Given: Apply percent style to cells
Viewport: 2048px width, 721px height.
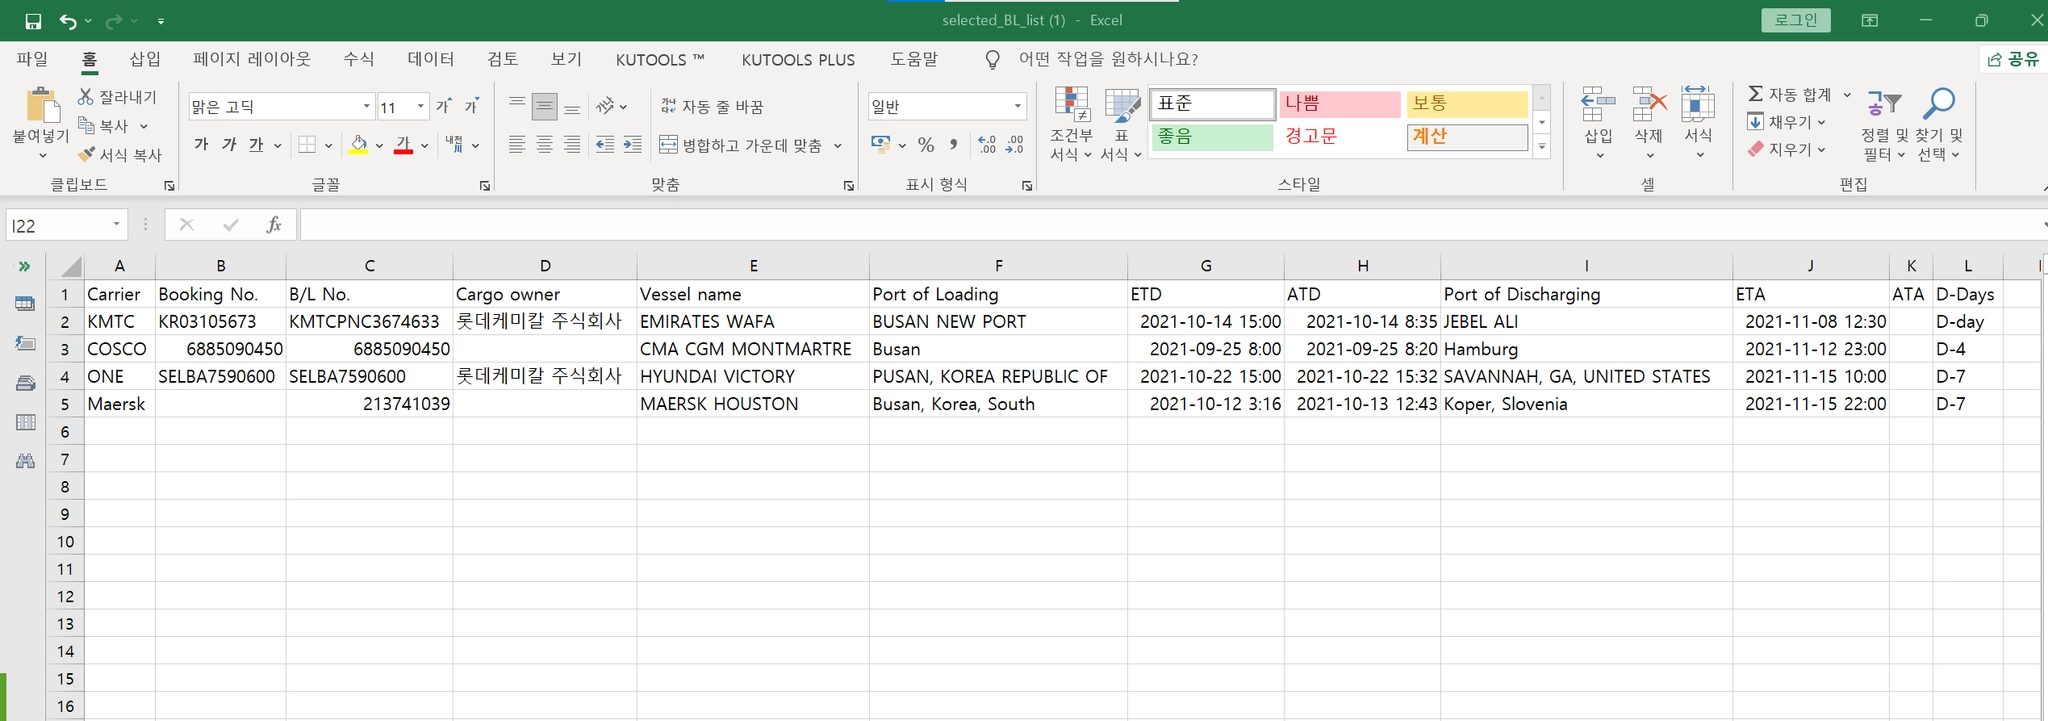Looking at the screenshot, I should (926, 145).
